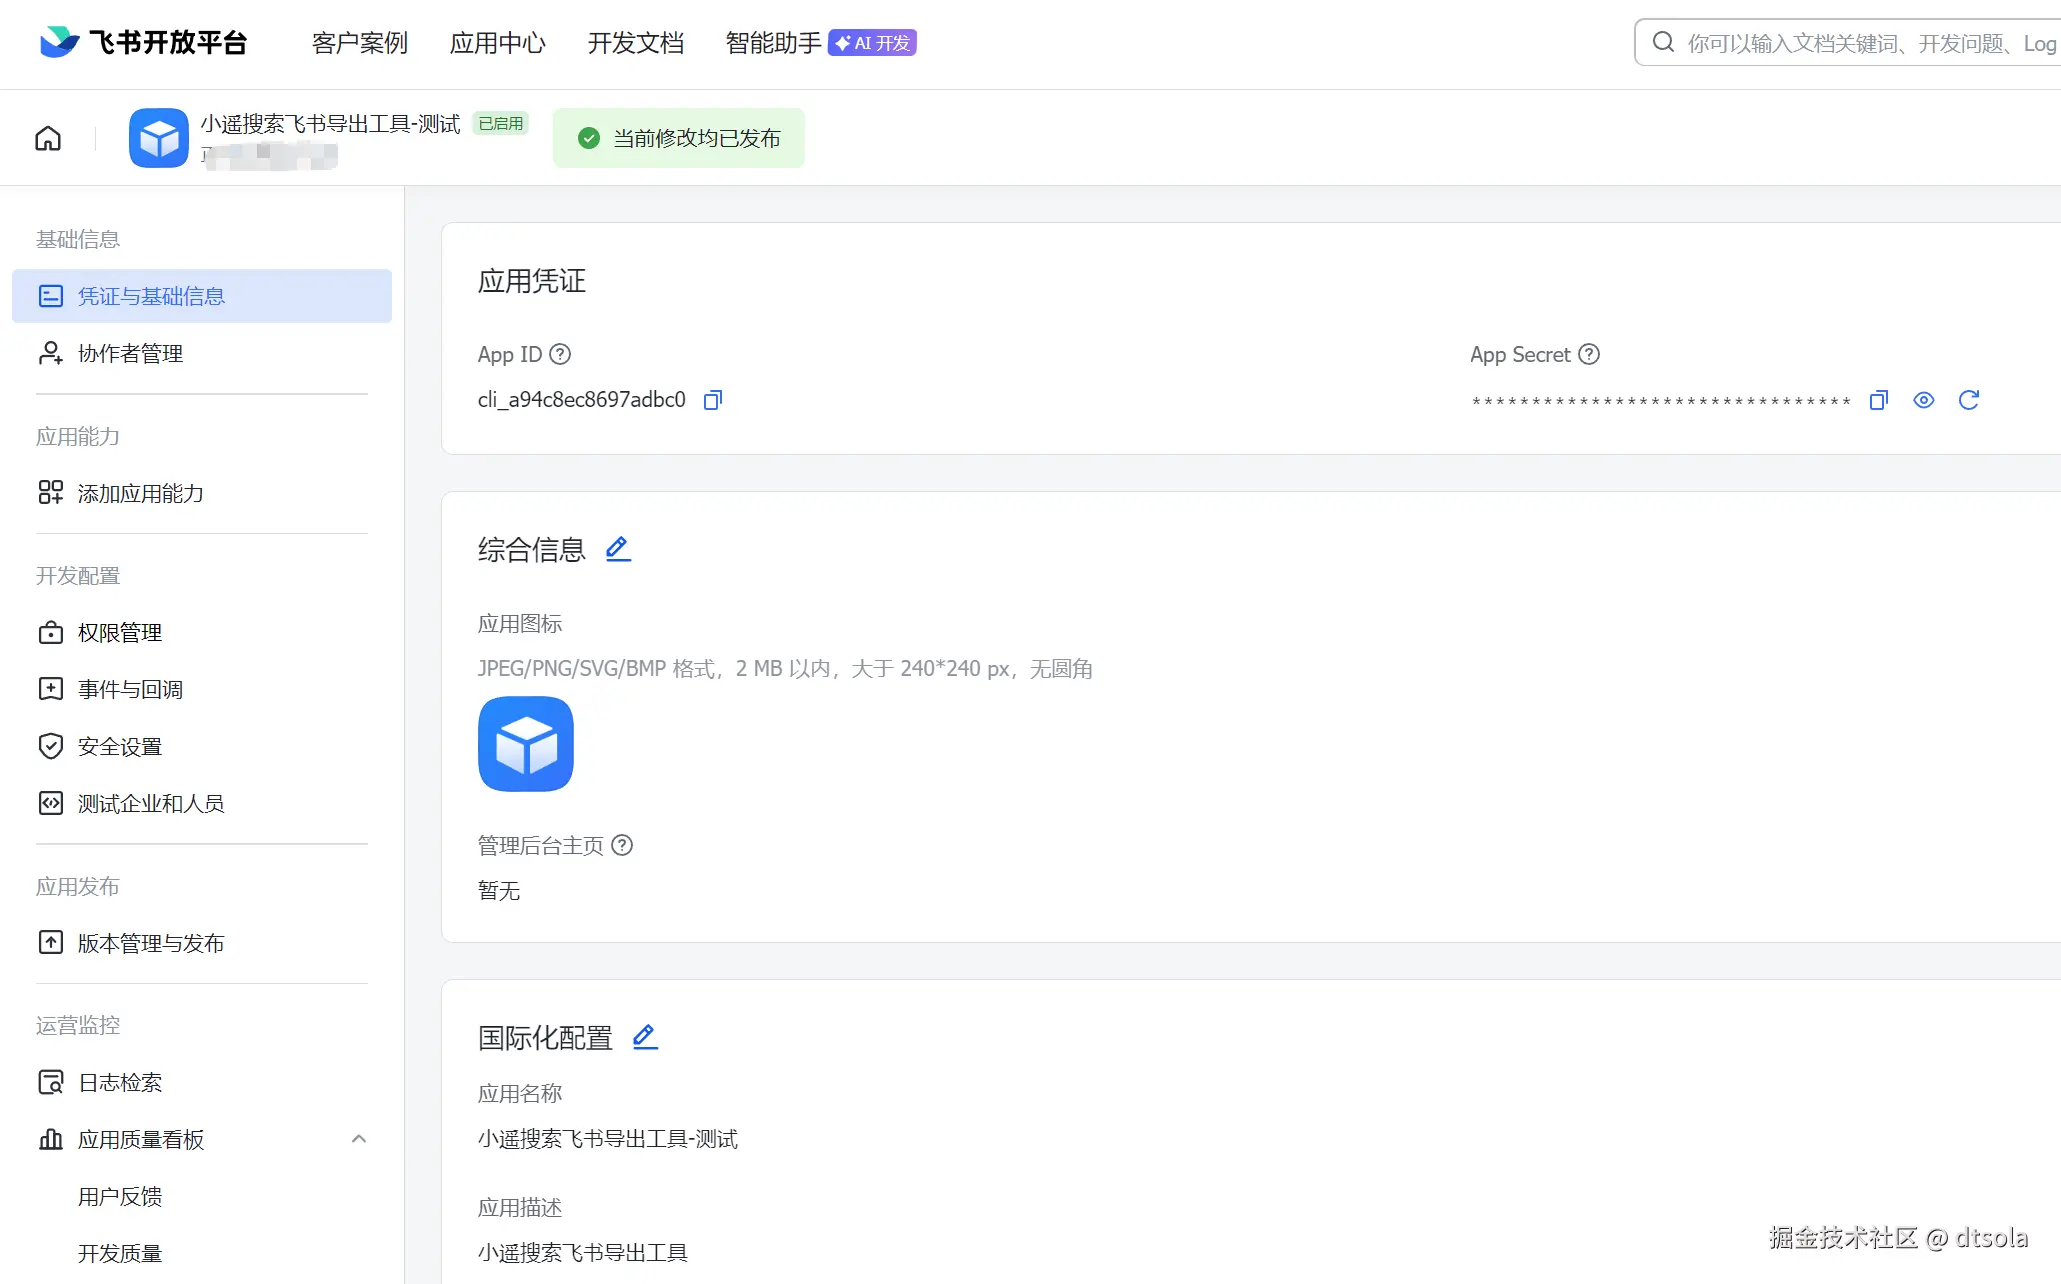The width and height of the screenshot is (2061, 1284).
Task: Click the home icon in header
Action: tap(48, 138)
